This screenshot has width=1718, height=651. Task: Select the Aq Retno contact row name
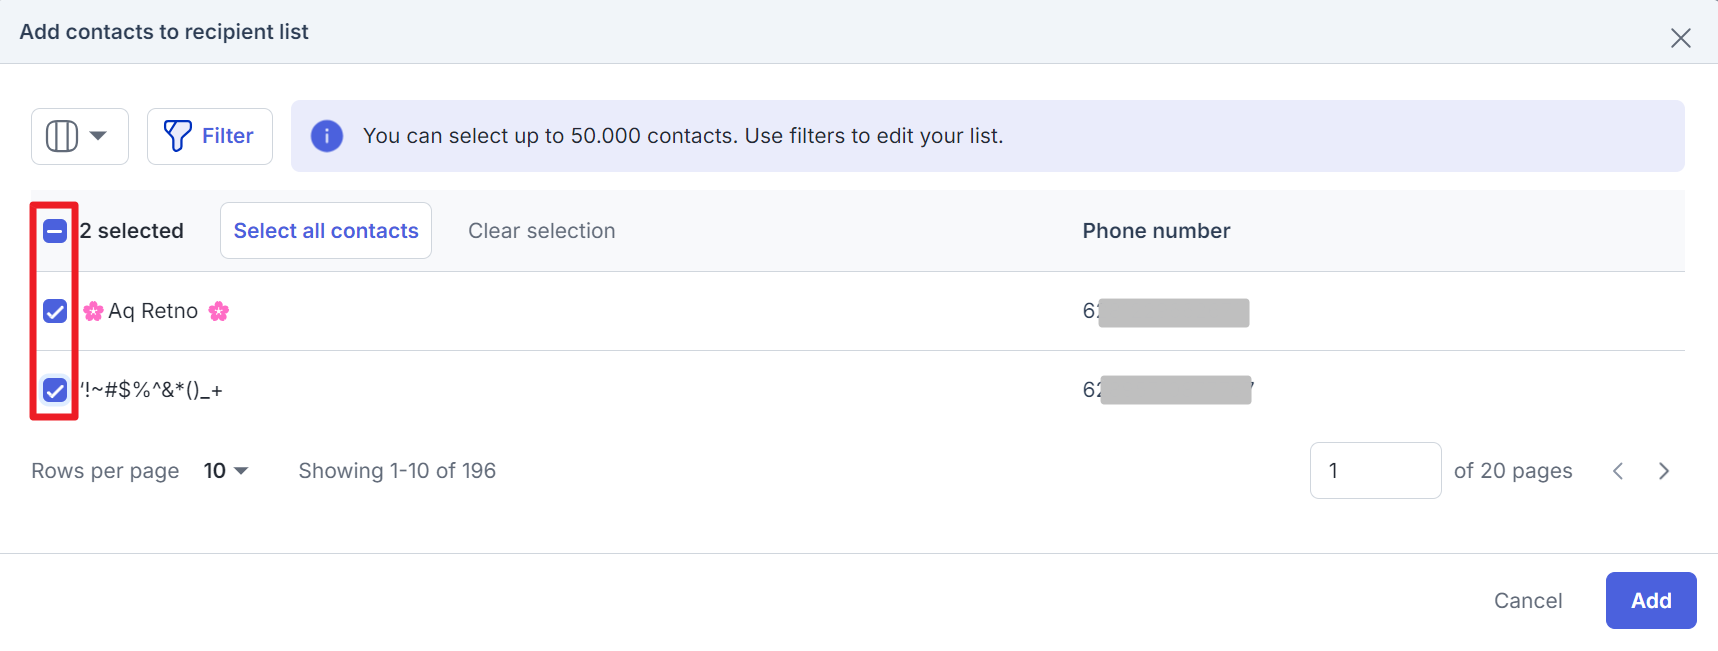153,311
